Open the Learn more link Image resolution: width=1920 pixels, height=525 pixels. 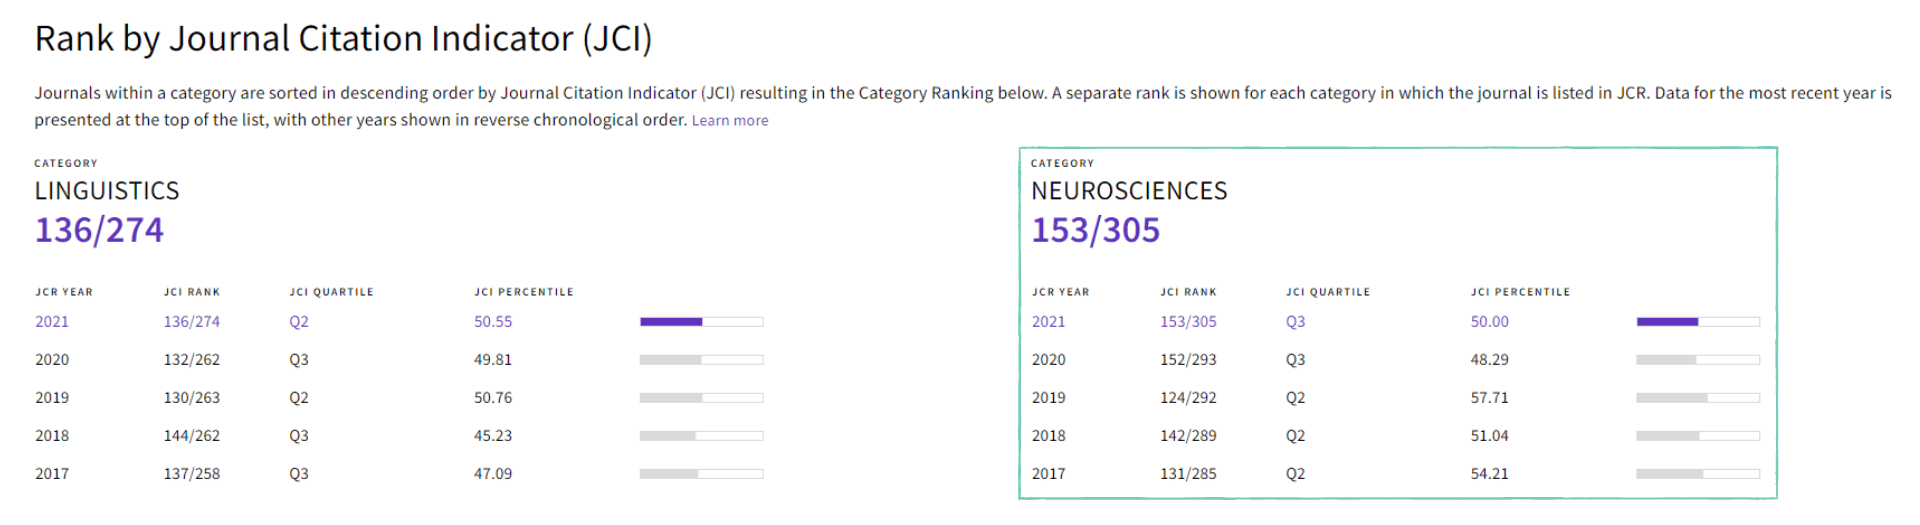[x=730, y=121]
